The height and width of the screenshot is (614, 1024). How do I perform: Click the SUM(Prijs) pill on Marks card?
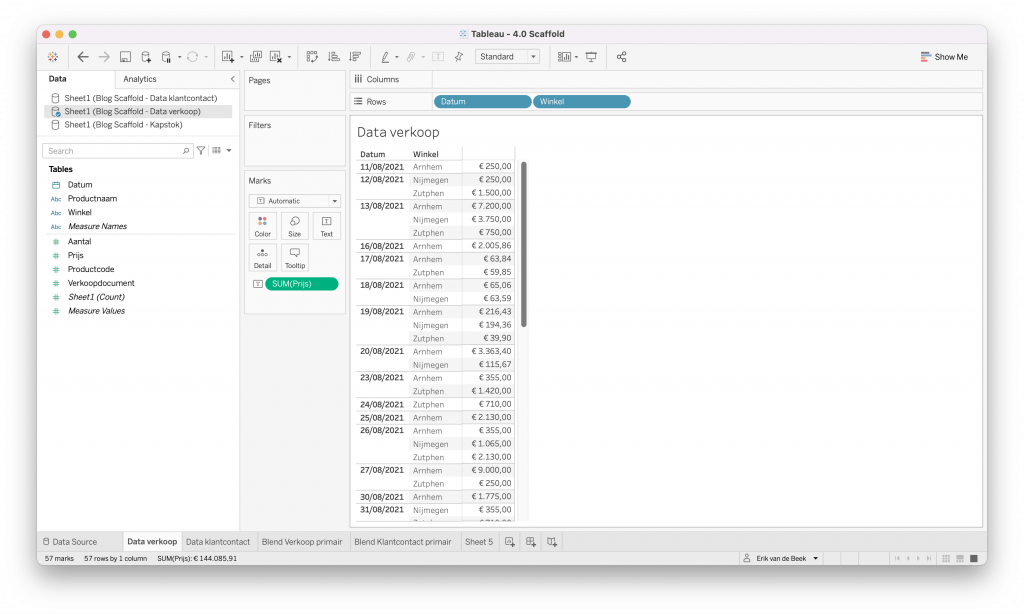(301, 284)
